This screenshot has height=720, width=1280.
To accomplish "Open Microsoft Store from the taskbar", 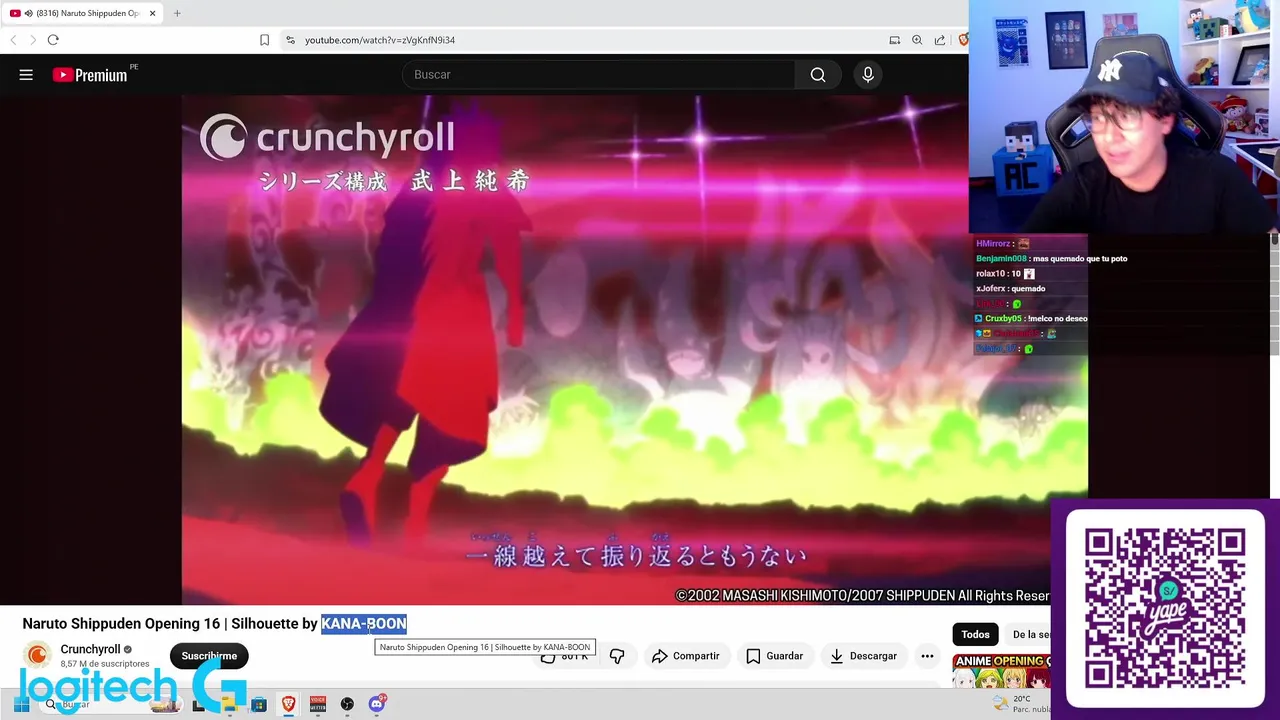I will [259, 705].
